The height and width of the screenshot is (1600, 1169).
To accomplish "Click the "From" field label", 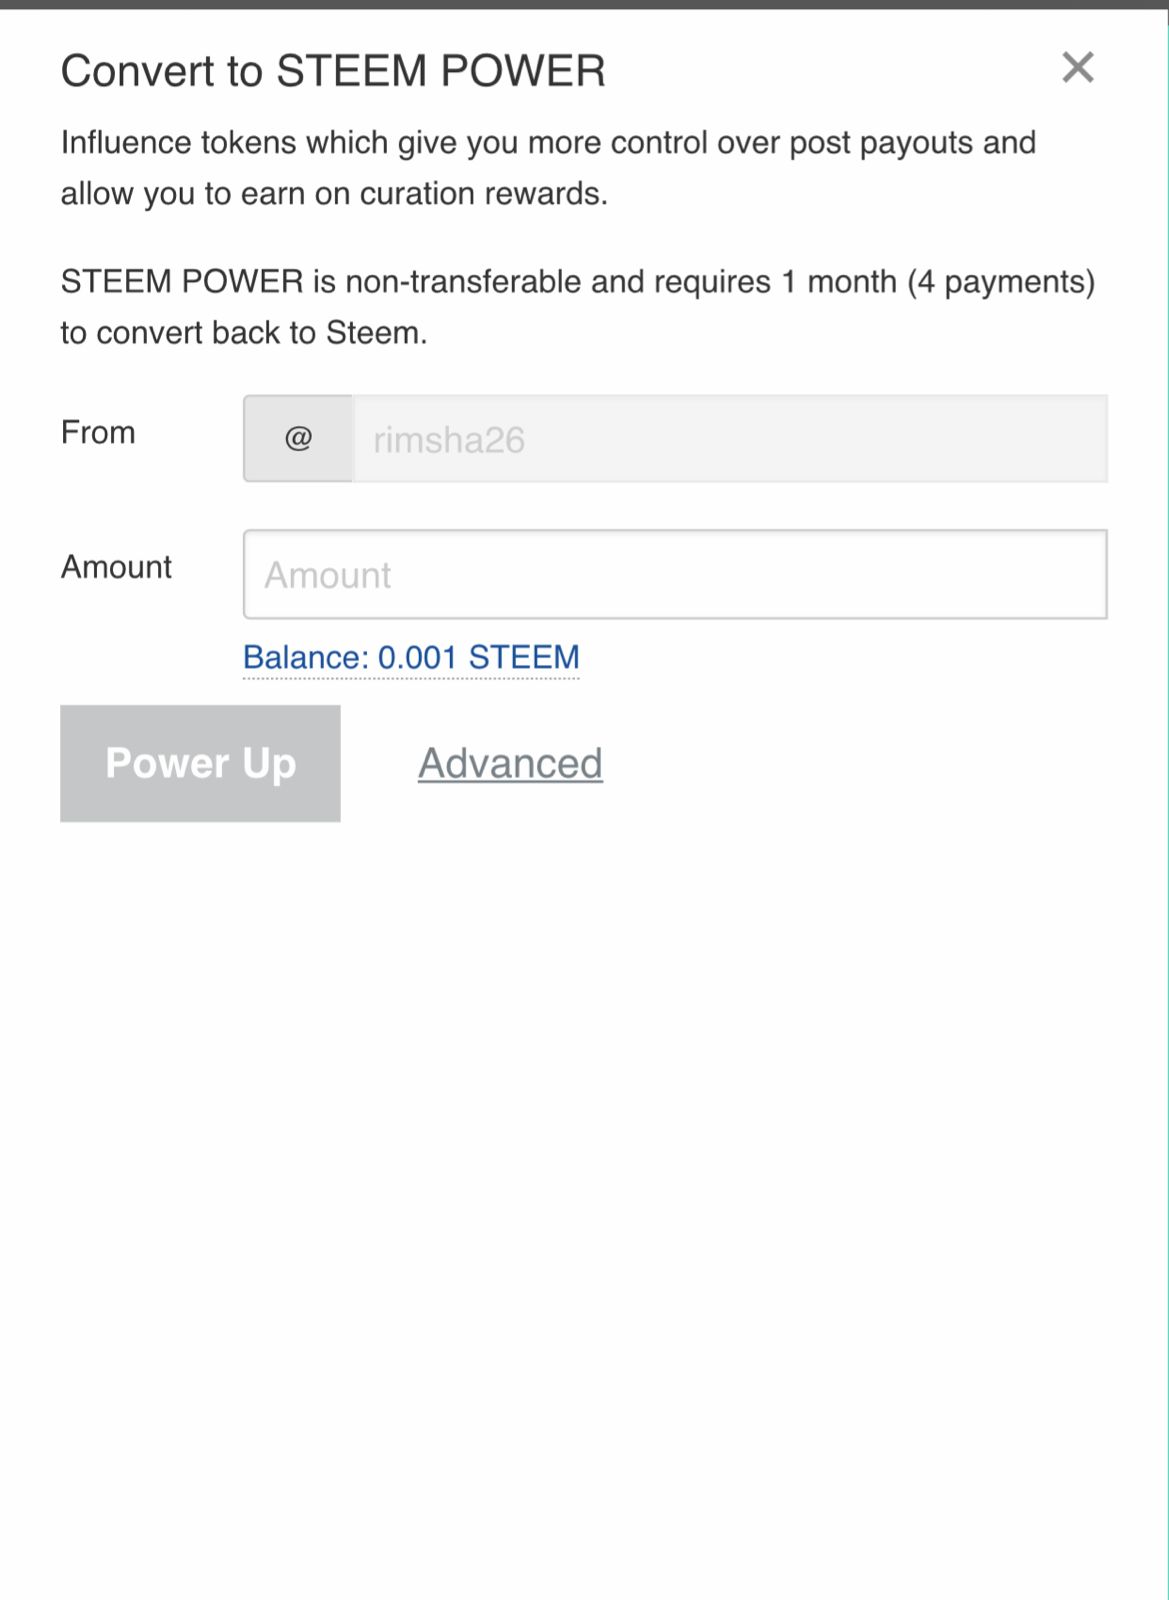I will 98,433.
